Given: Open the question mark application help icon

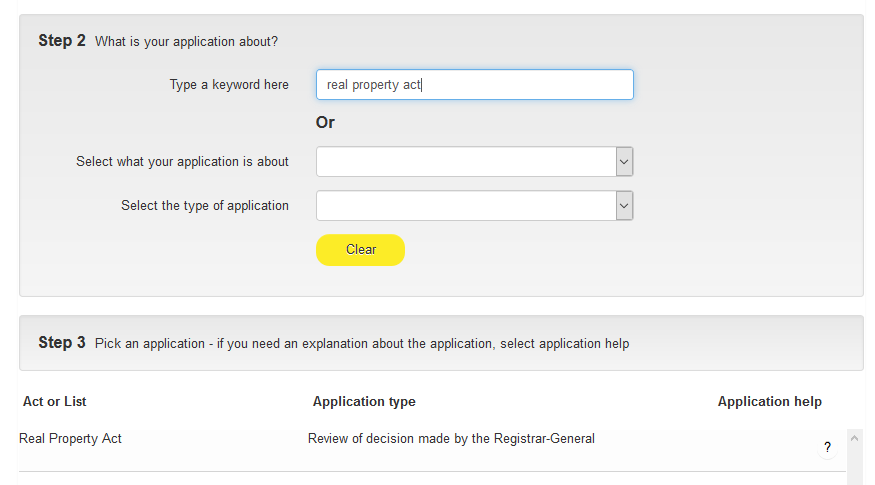Looking at the screenshot, I should (827, 448).
